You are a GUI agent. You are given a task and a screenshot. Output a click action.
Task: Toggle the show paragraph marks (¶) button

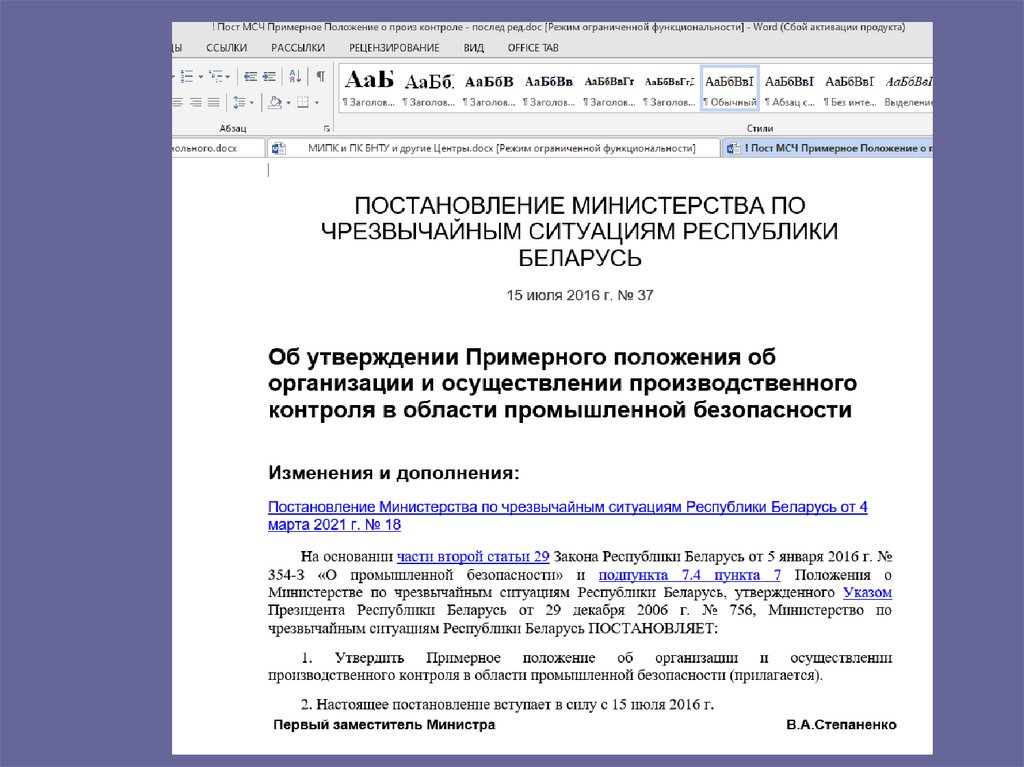320,77
